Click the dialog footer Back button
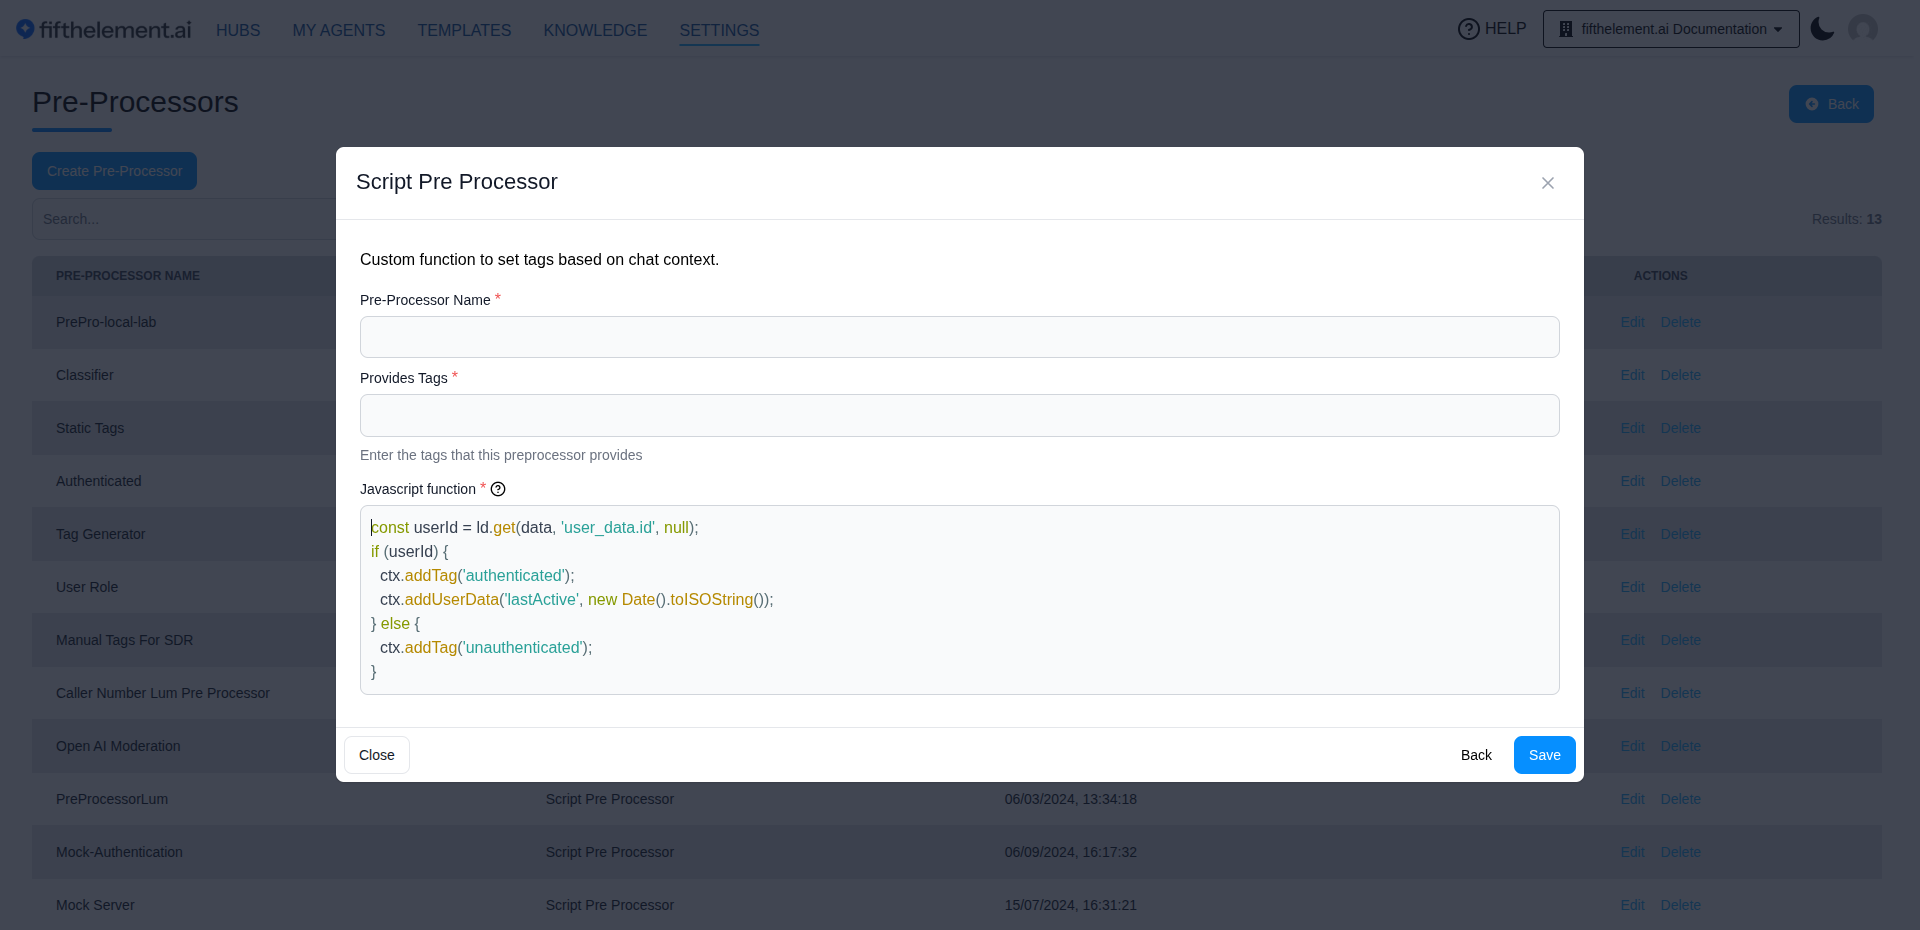Viewport: 1920px width, 930px height. tap(1476, 755)
